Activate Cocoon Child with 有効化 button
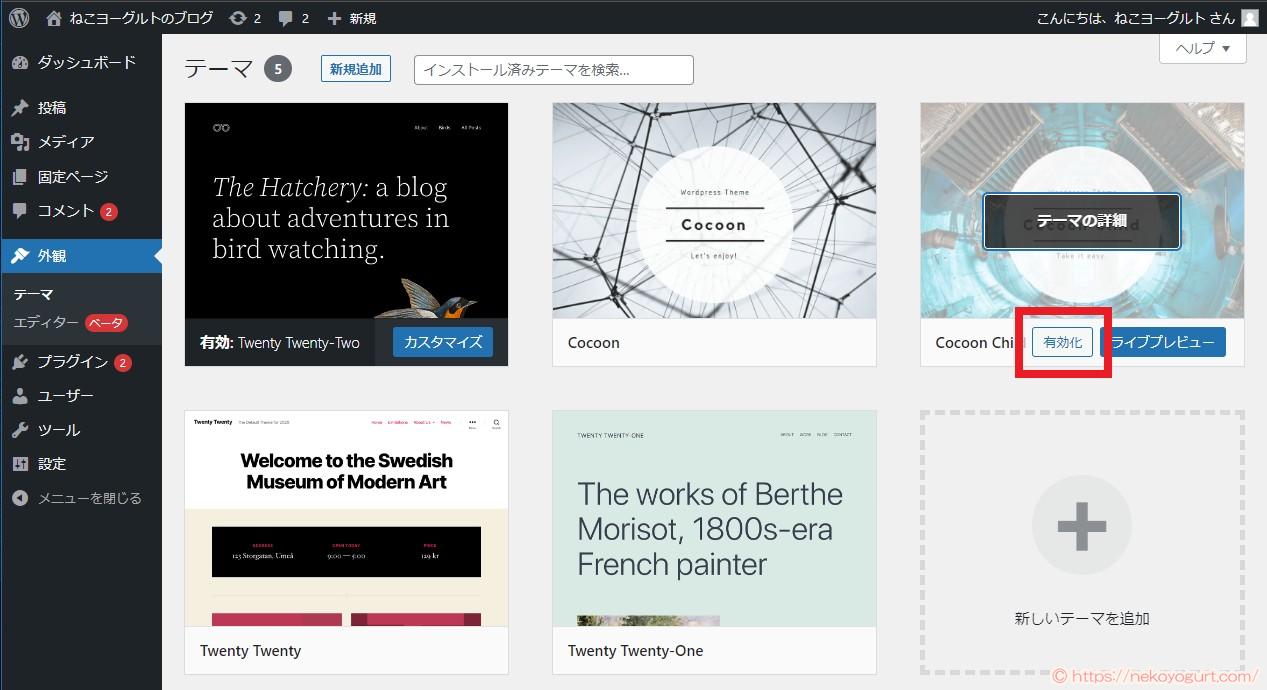The width and height of the screenshot is (1267, 690). point(1062,343)
